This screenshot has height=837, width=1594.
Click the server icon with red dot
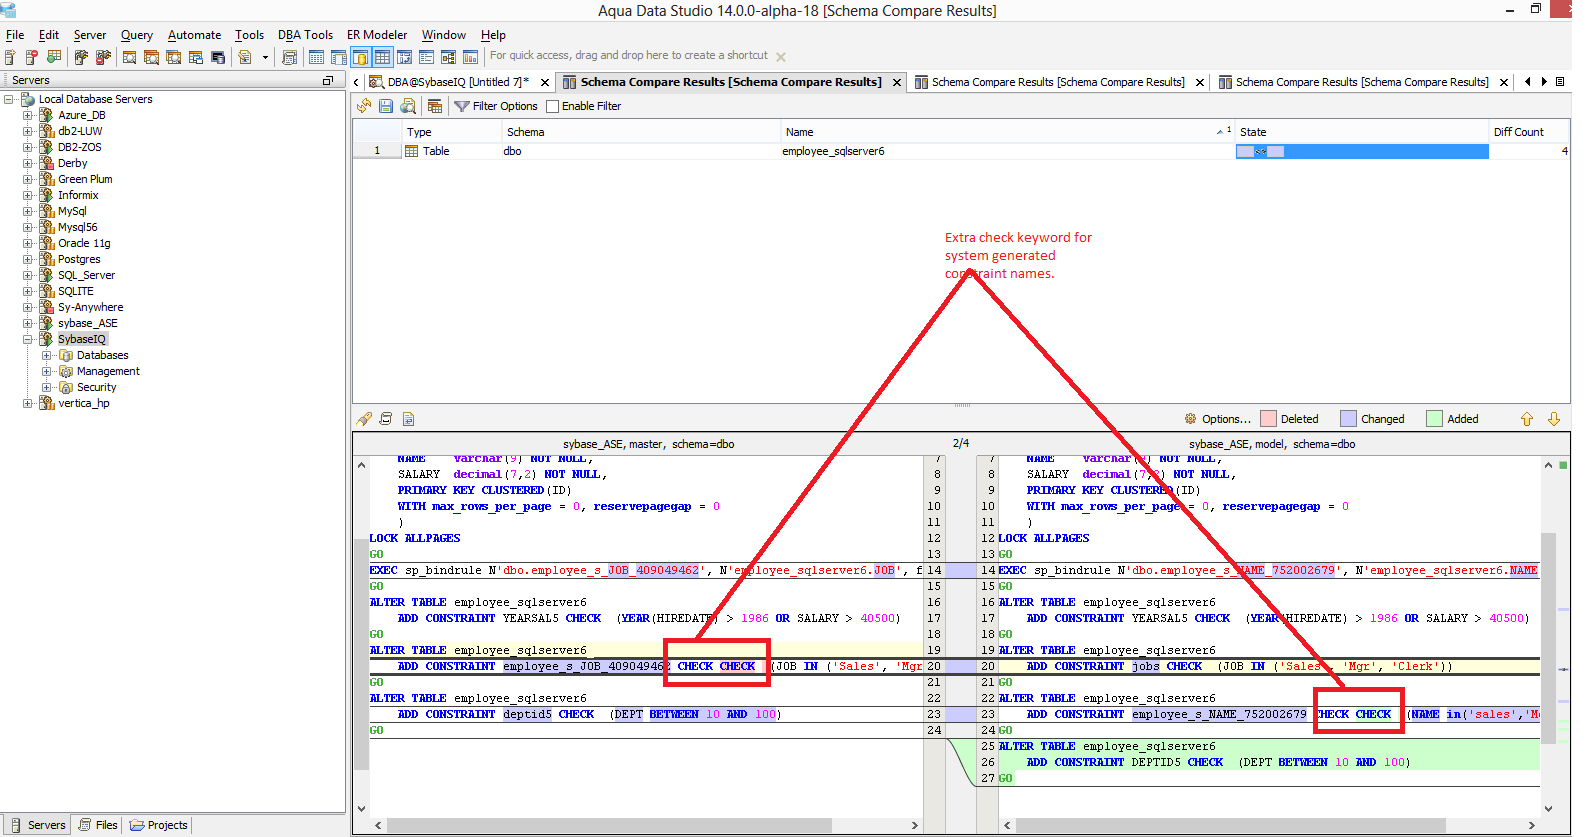[32, 57]
